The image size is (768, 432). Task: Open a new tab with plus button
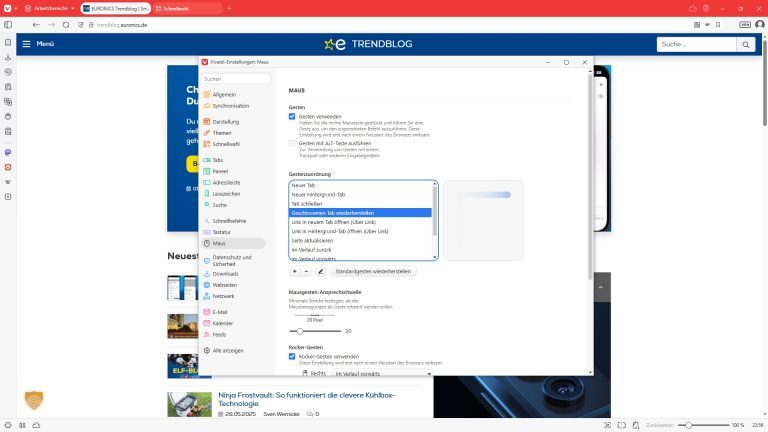(x=229, y=8)
